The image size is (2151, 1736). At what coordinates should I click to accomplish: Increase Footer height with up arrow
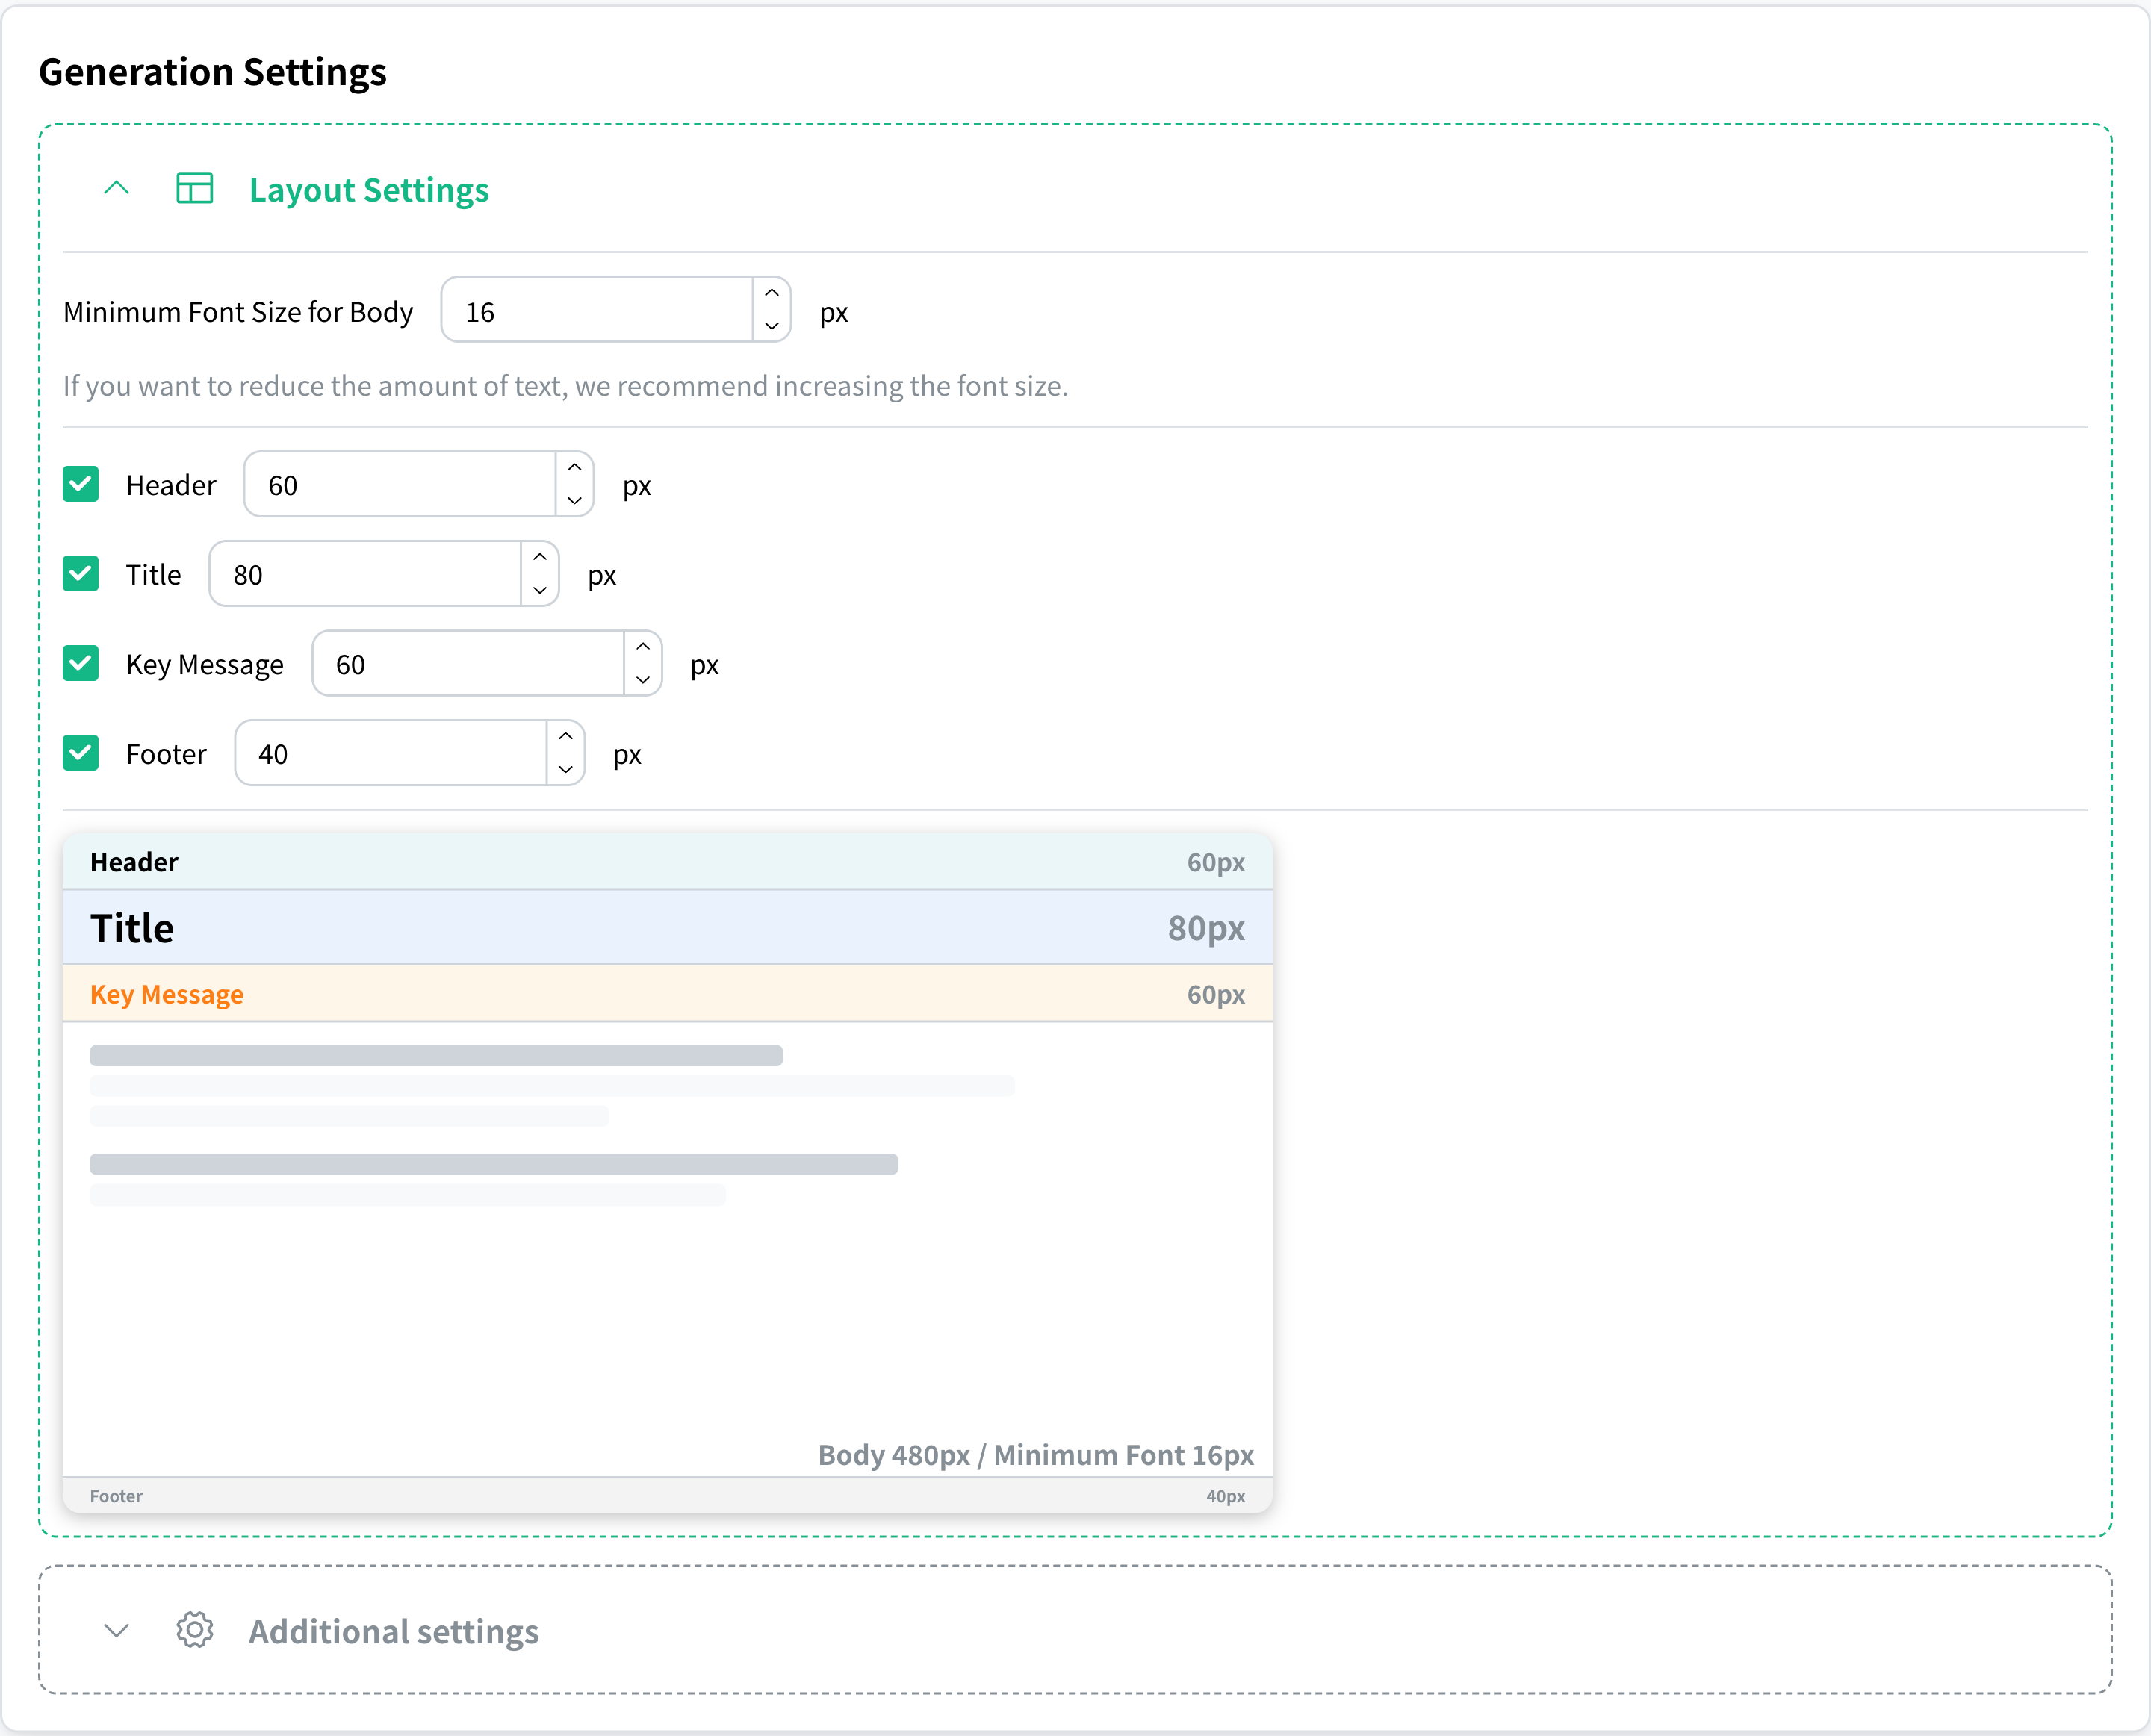tap(566, 736)
